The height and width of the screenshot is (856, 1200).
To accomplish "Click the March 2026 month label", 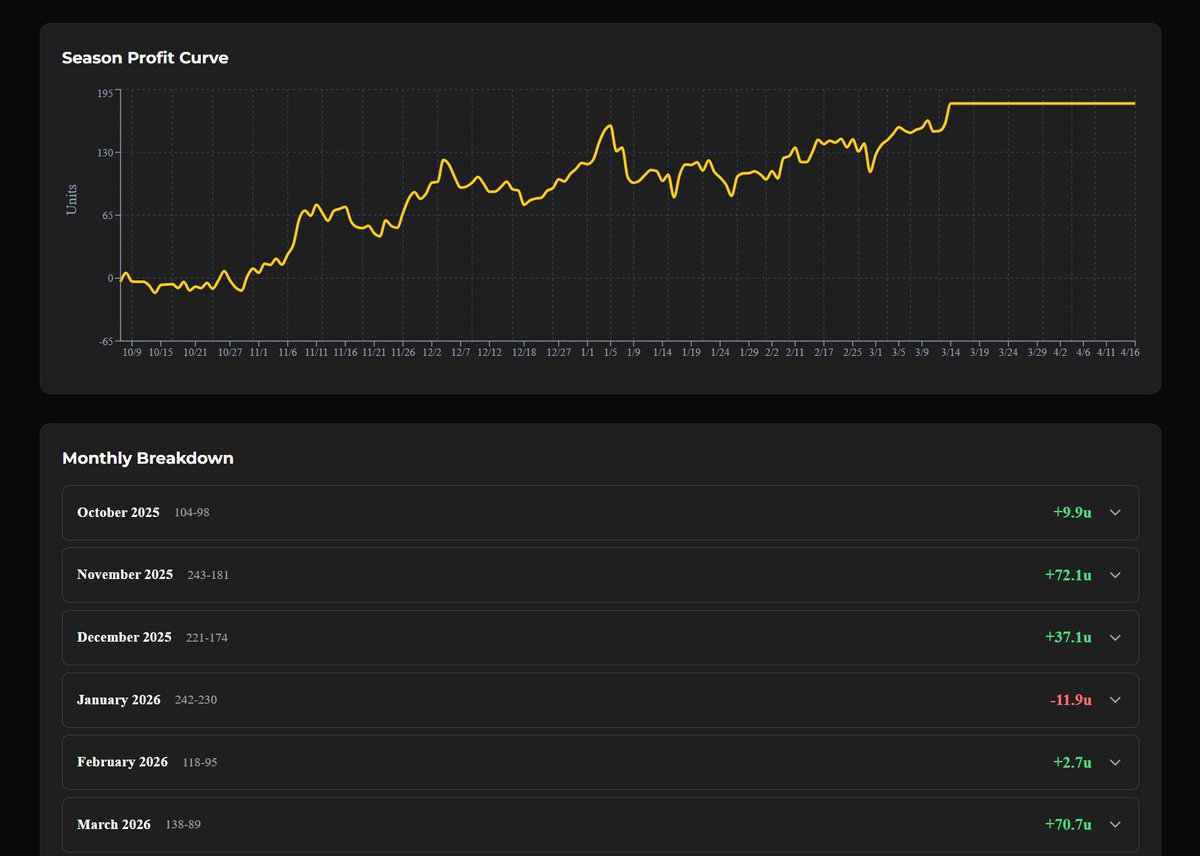I will click(x=114, y=825).
